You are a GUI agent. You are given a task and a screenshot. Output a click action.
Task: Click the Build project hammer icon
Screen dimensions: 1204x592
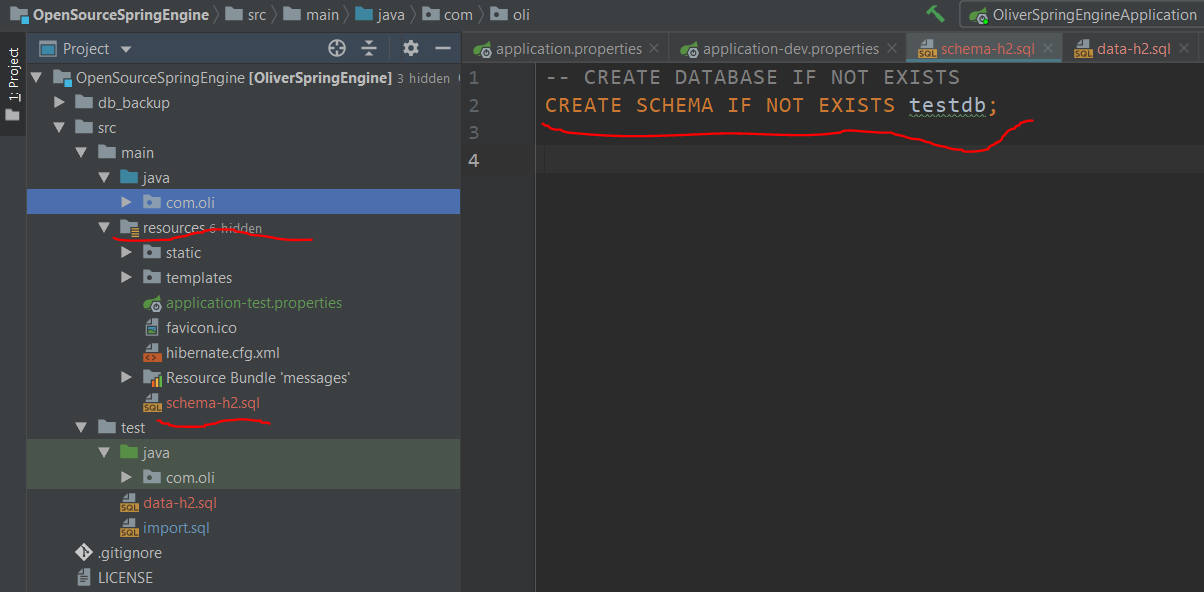935,14
